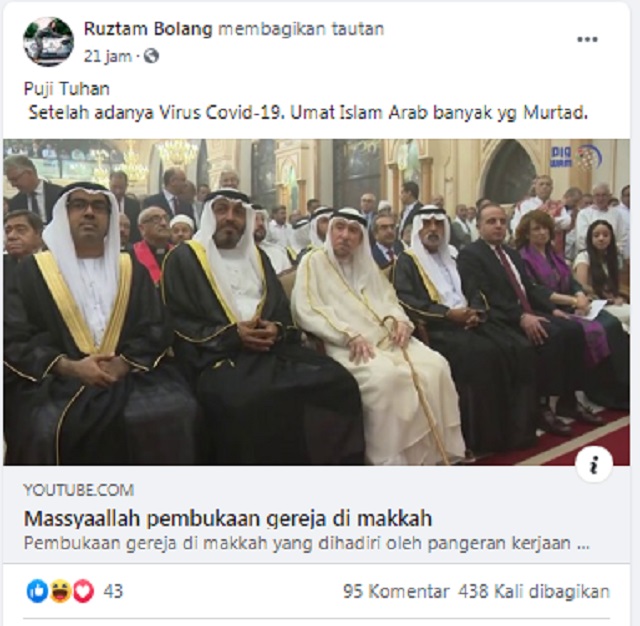
Task: Click the watermark logo on the video image
Action: tap(576, 157)
